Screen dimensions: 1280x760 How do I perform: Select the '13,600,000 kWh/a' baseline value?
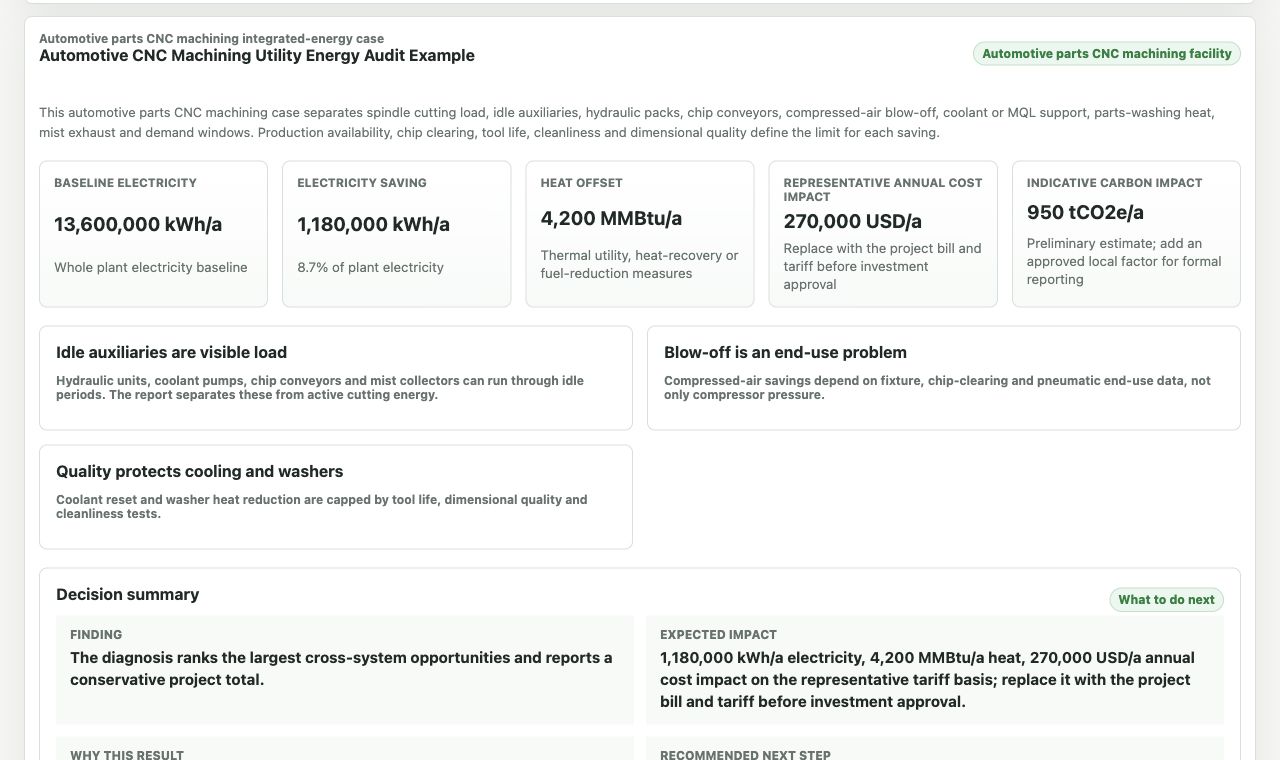coord(138,224)
